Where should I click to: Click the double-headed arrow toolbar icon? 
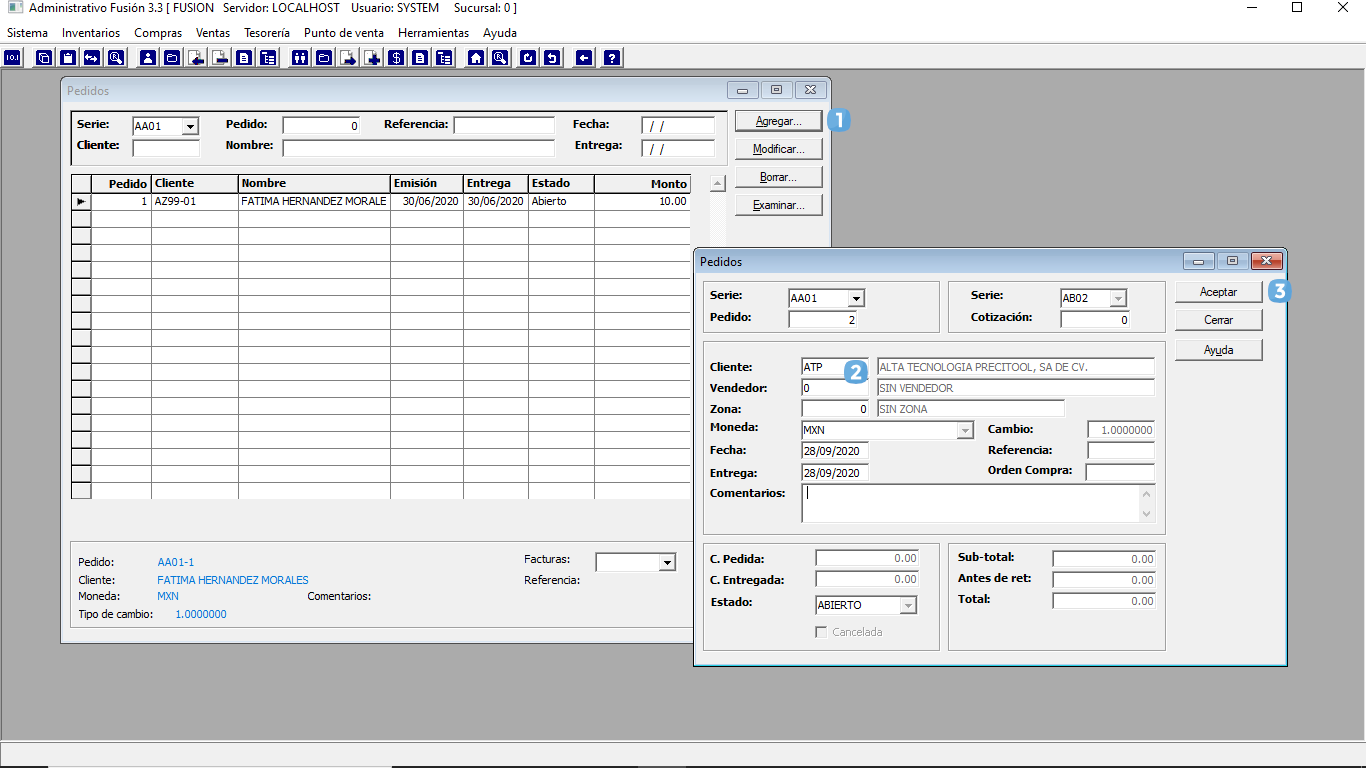point(92,58)
